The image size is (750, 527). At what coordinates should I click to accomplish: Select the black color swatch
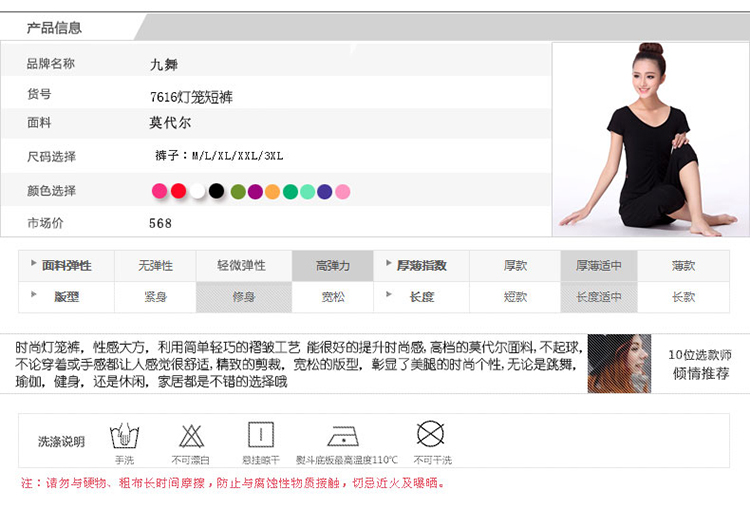pos(216,191)
